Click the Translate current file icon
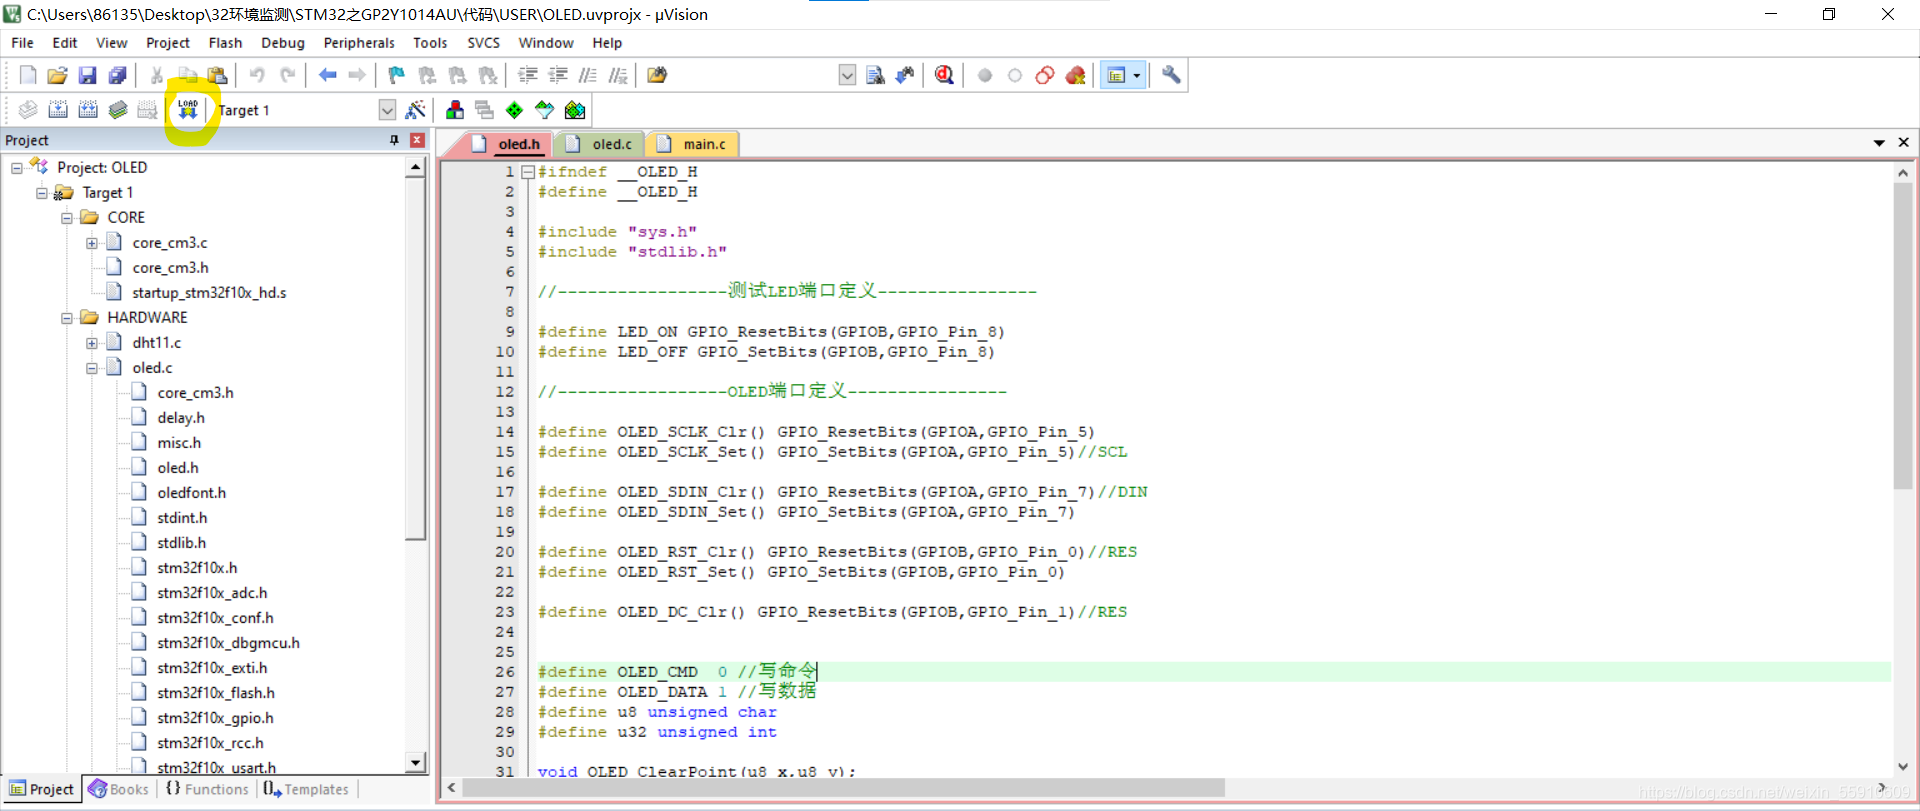The height and width of the screenshot is (811, 1920). (x=28, y=110)
